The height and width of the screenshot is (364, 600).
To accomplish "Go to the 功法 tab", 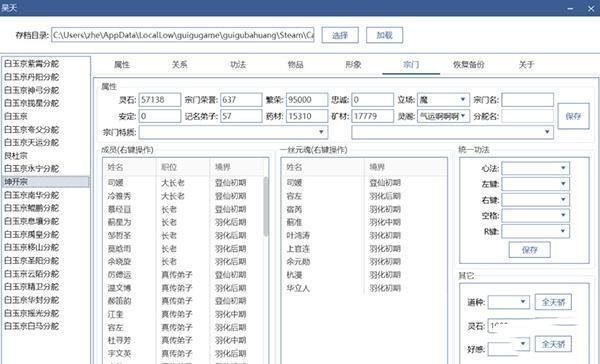I will [238, 65].
